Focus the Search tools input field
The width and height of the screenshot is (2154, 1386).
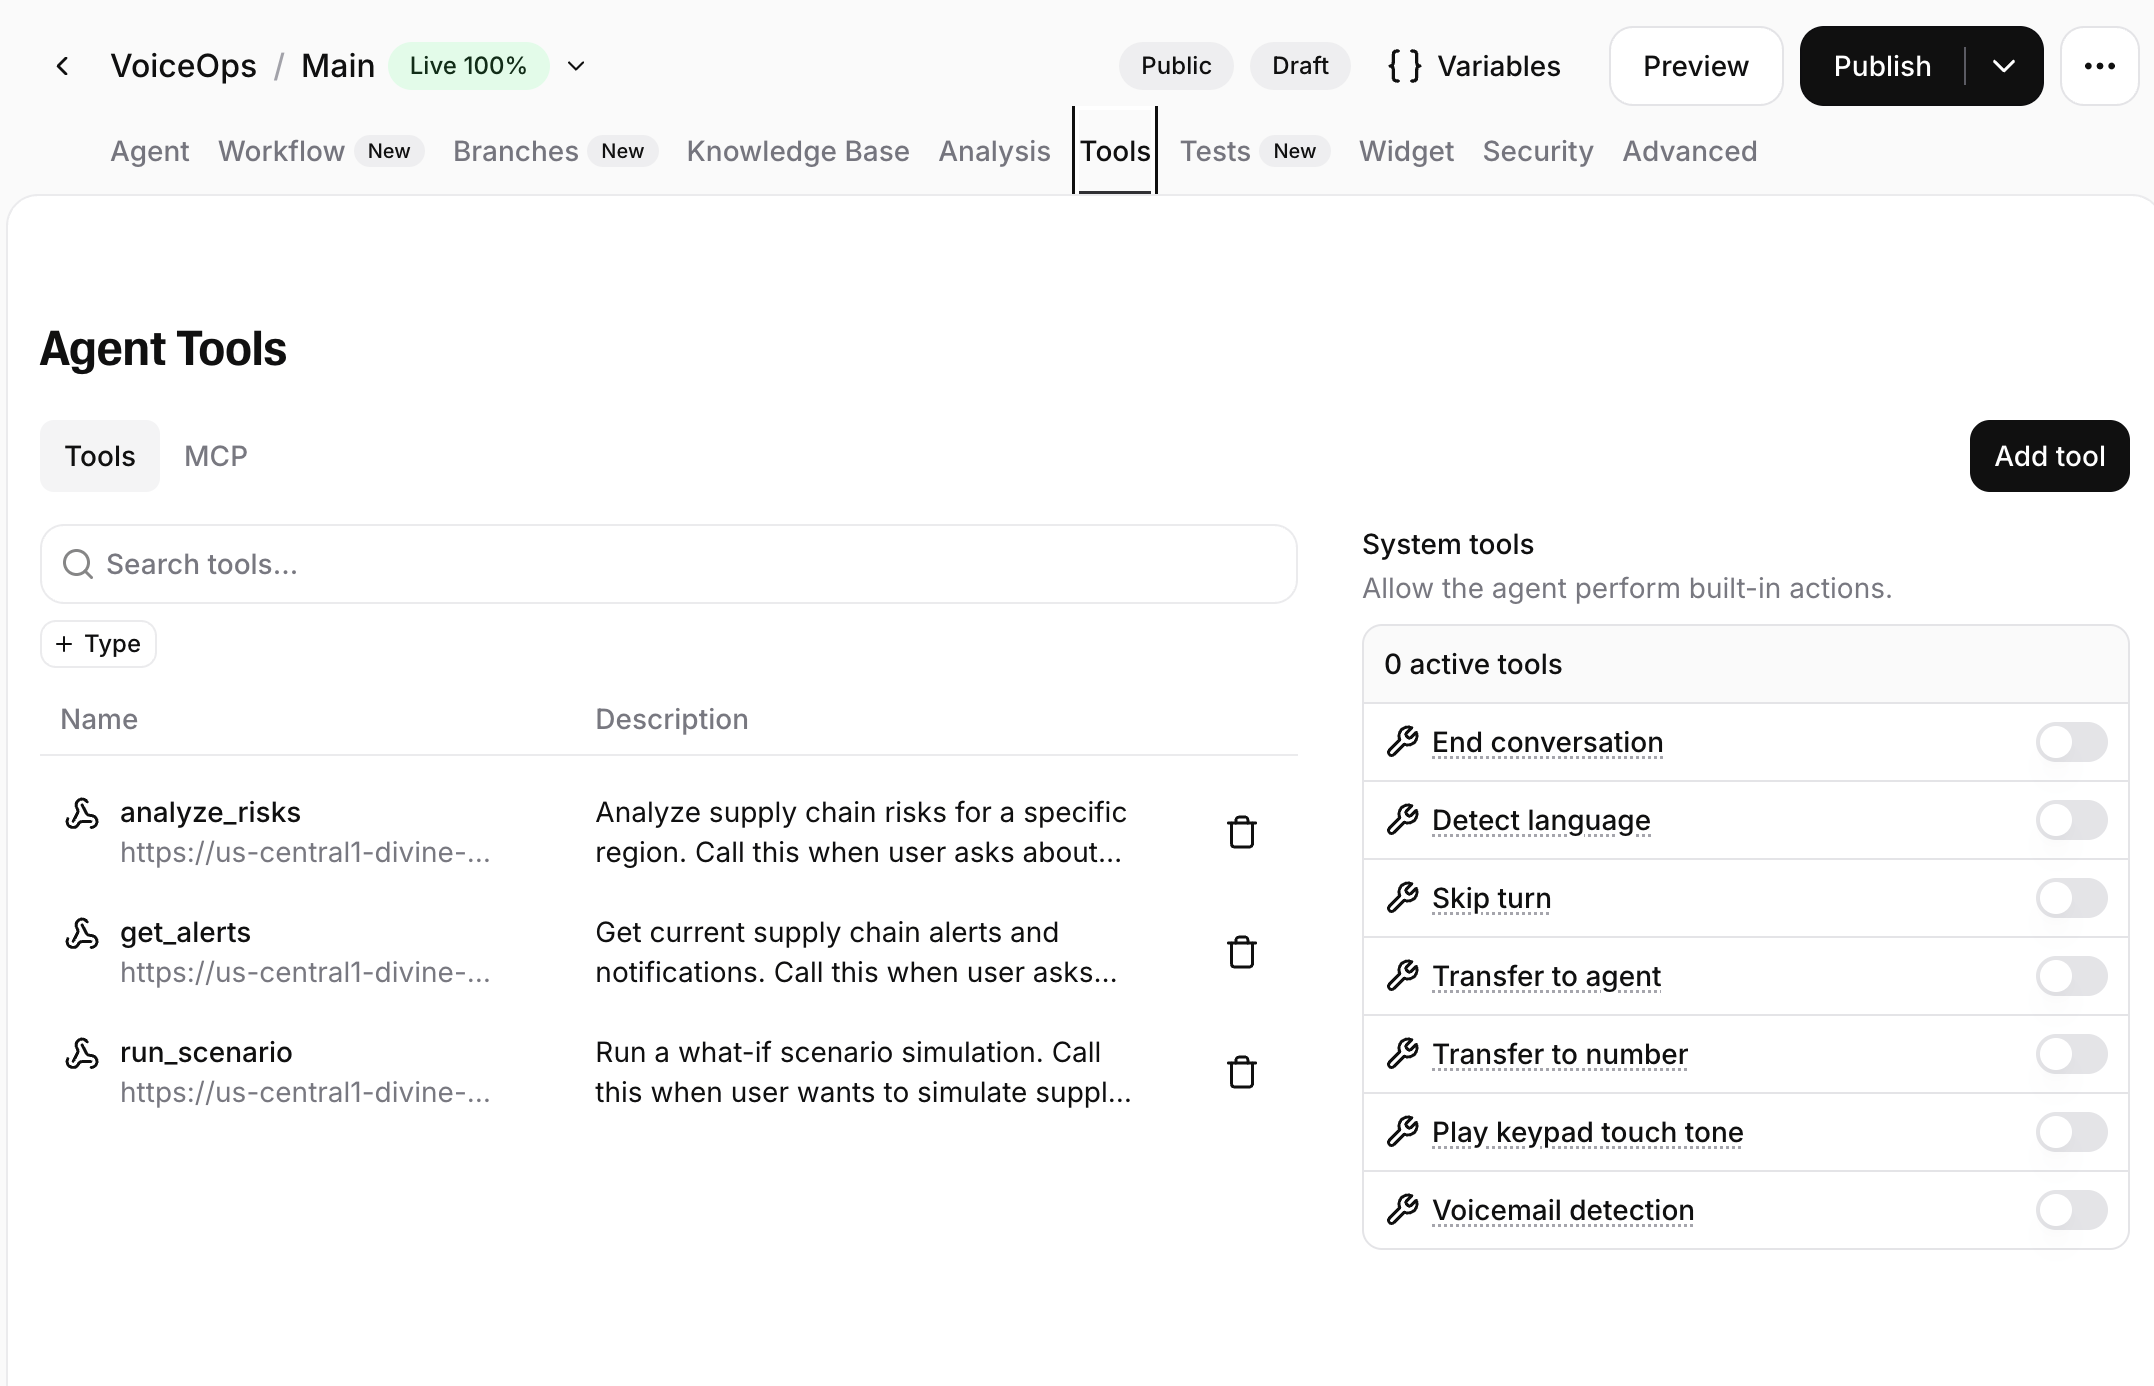[668, 564]
